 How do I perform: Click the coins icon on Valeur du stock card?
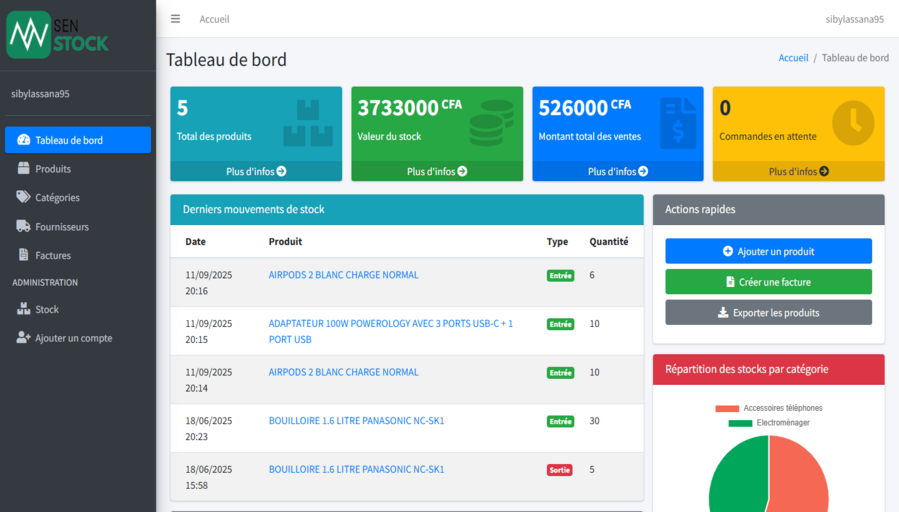pyautogui.click(x=490, y=123)
